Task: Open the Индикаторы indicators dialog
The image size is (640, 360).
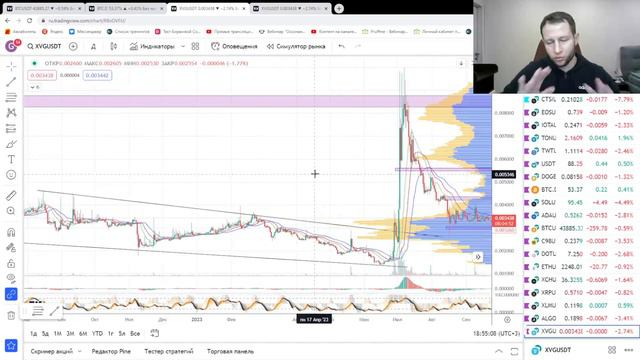Action: coord(152,47)
